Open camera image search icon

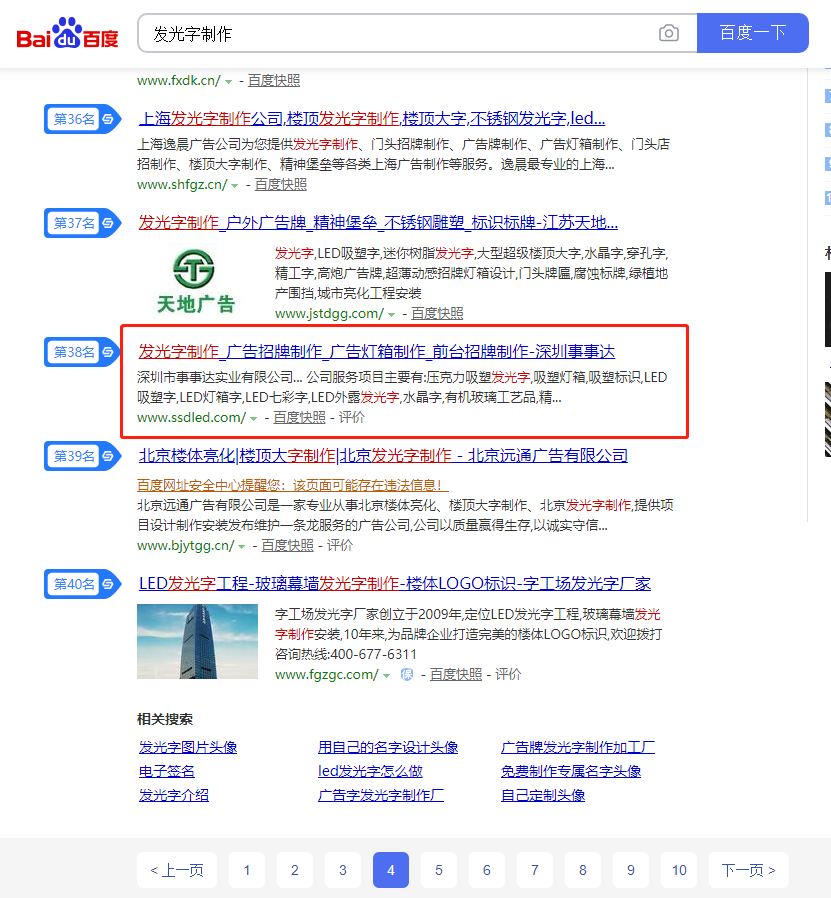point(668,33)
